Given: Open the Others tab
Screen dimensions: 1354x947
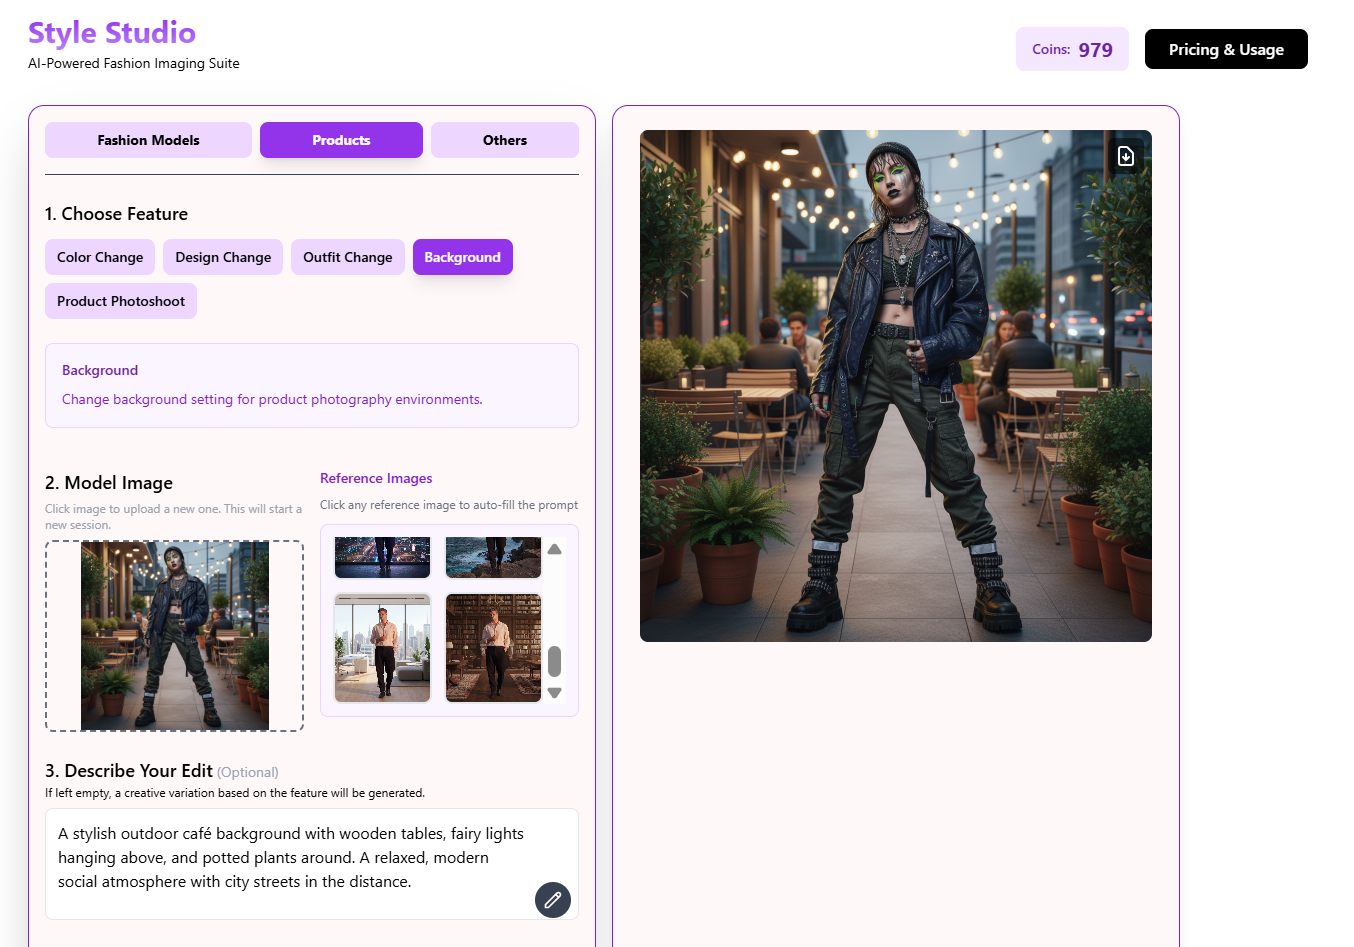Looking at the screenshot, I should click(x=504, y=140).
